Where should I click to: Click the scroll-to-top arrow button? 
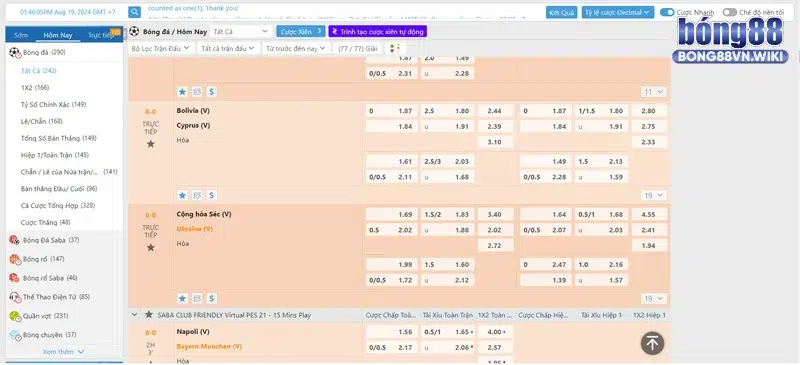pyautogui.click(x=652, y=343)
